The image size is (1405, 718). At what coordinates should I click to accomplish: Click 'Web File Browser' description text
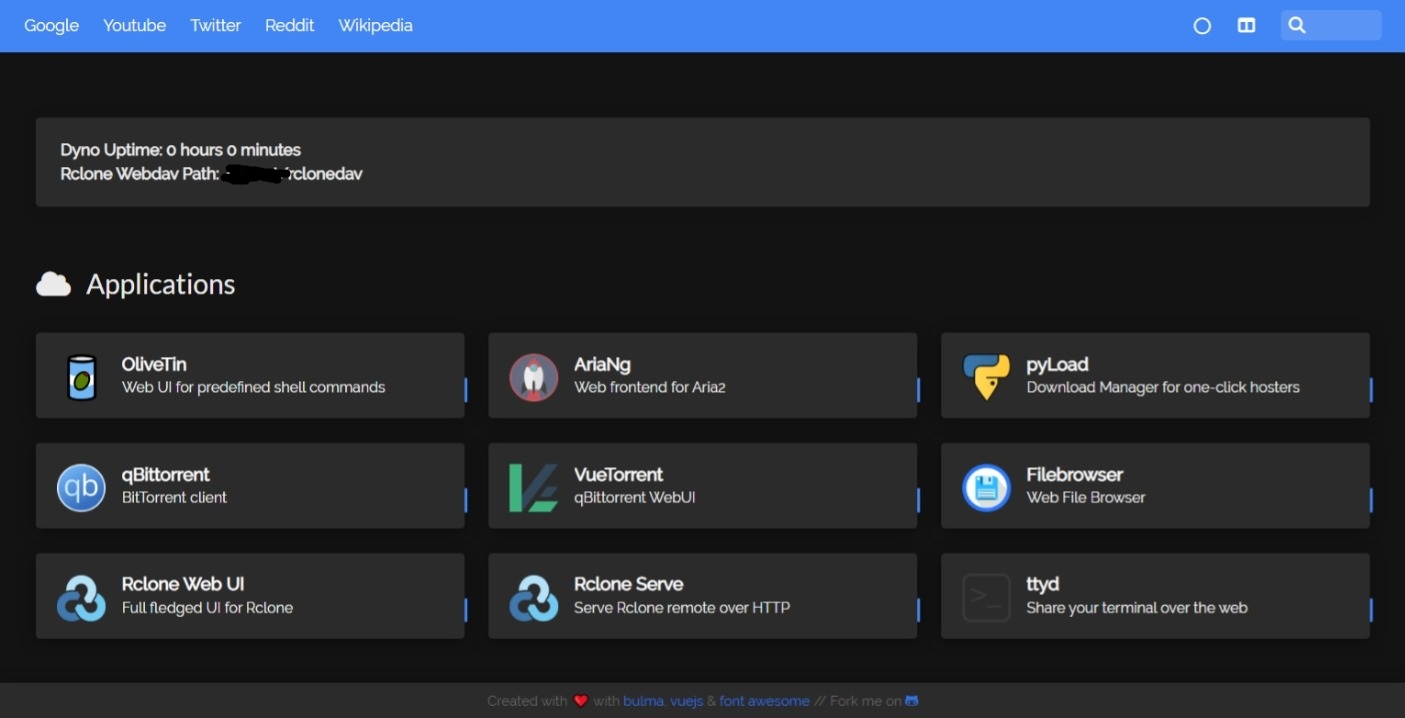click(x=1086, y=497)
